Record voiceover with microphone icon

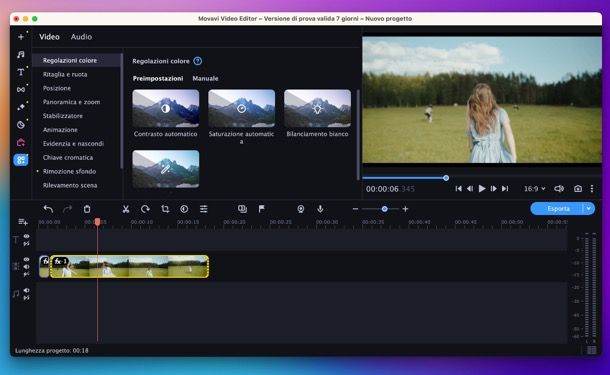(x=320, y=209)
